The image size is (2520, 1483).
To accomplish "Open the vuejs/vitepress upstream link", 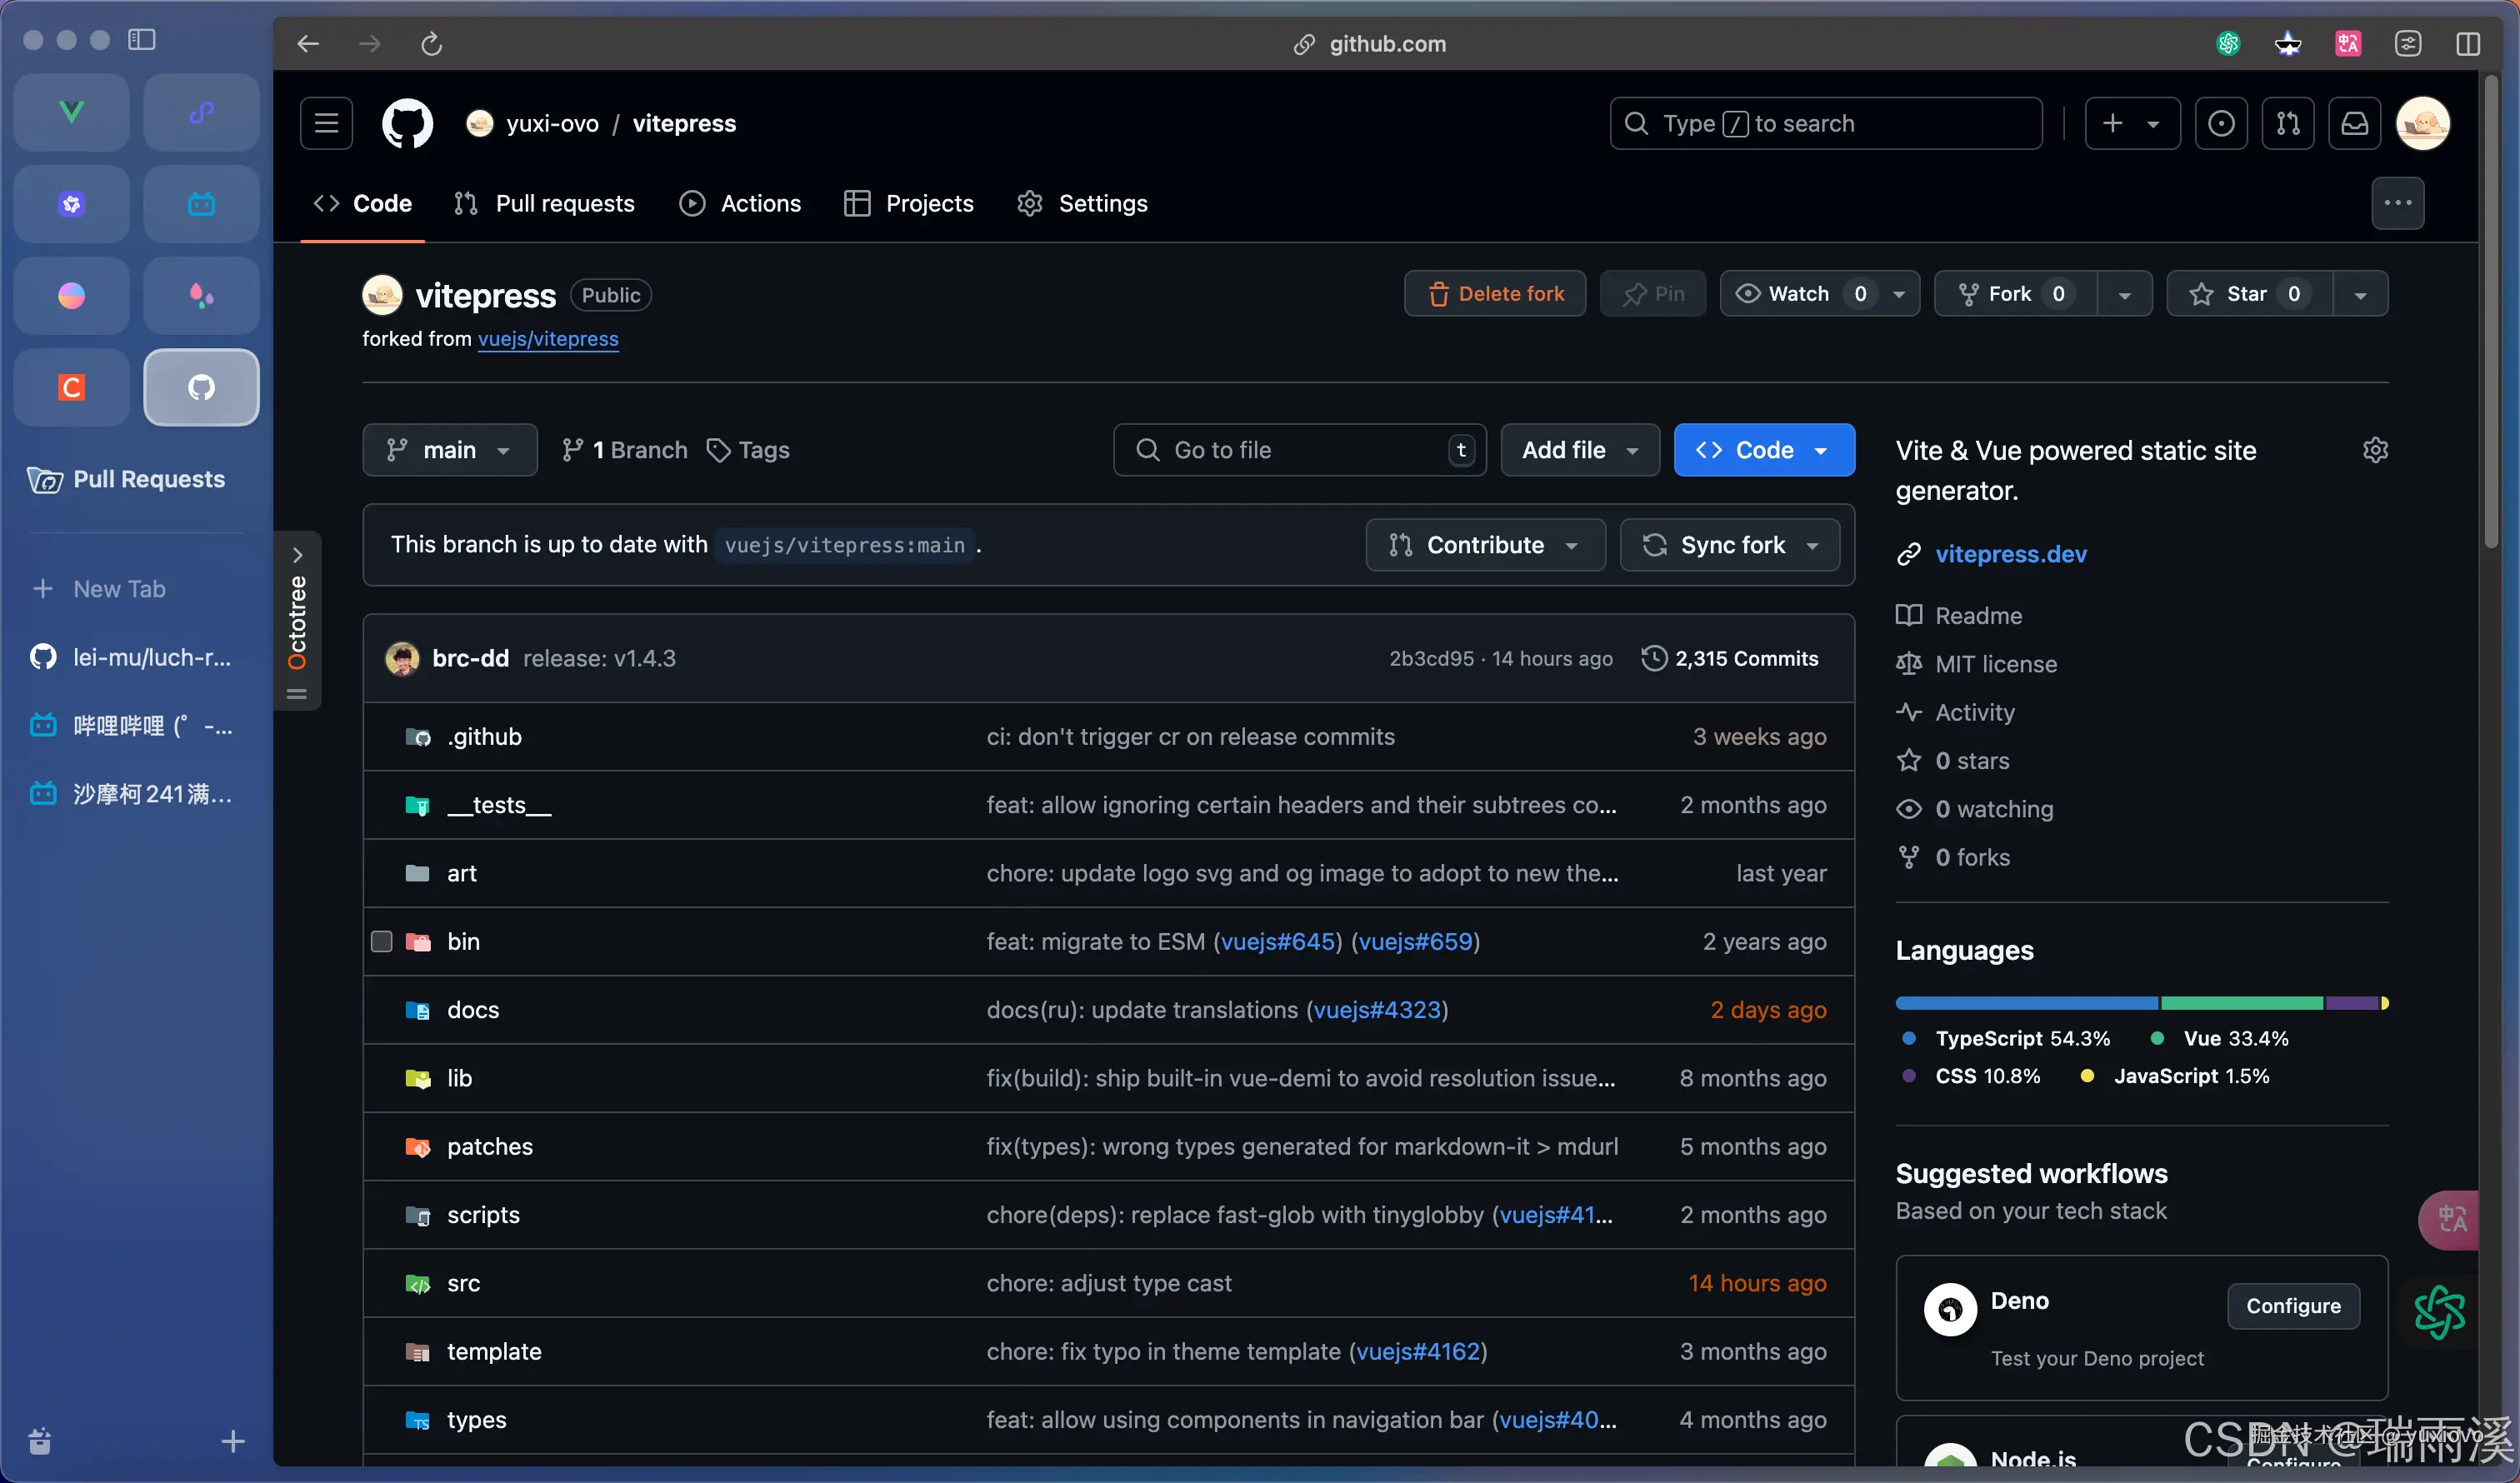I will click(x=548, y=339).
